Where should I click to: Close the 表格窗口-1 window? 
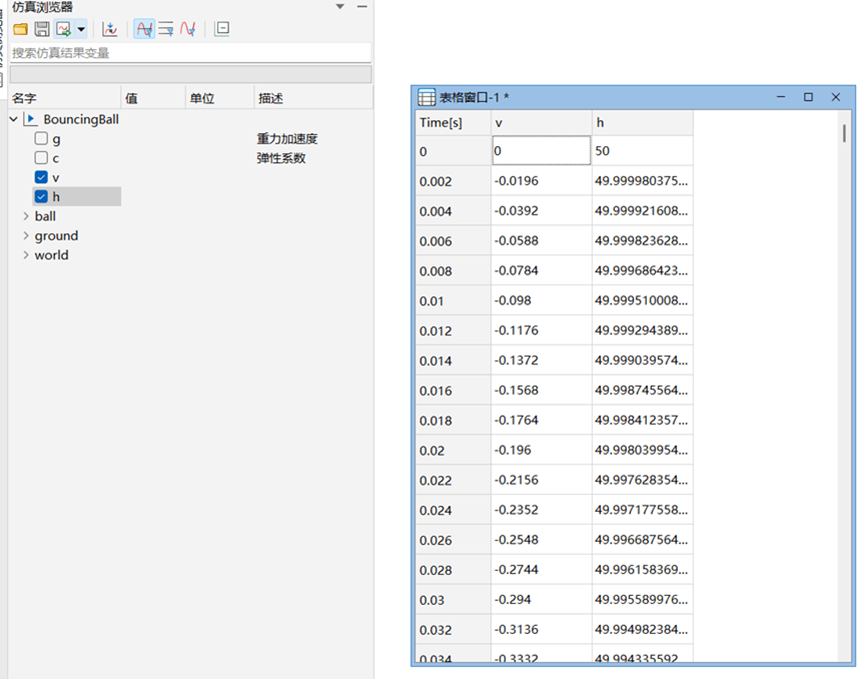pos(836,97)
